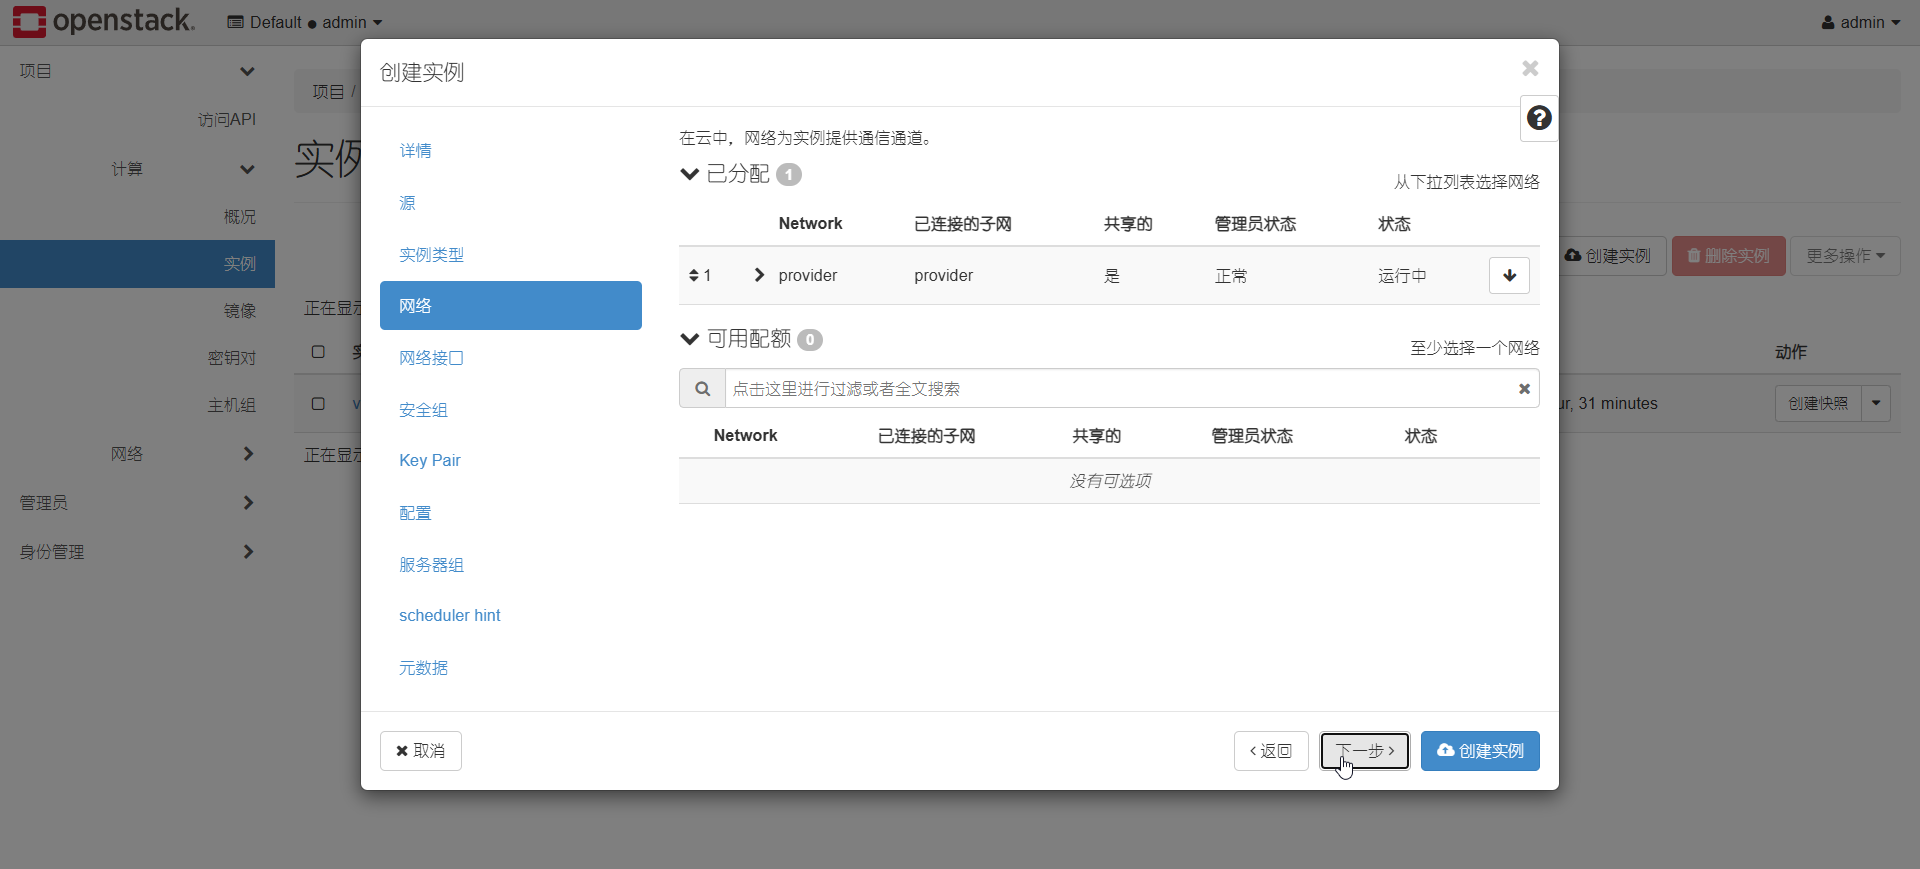
Task: Toggle the instance row checkbox in background table
Action: tap(318, 403)
